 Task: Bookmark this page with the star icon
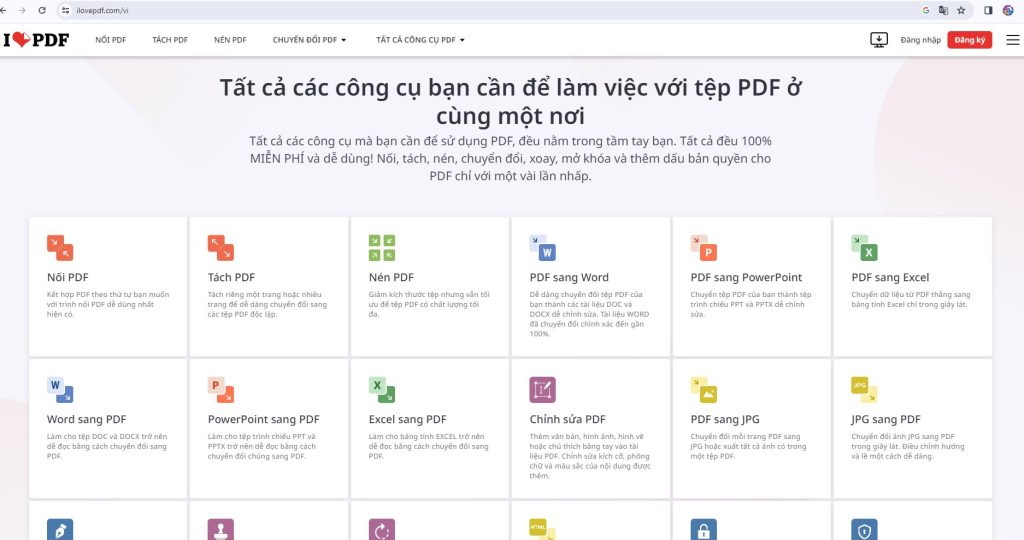pos(961,10)
